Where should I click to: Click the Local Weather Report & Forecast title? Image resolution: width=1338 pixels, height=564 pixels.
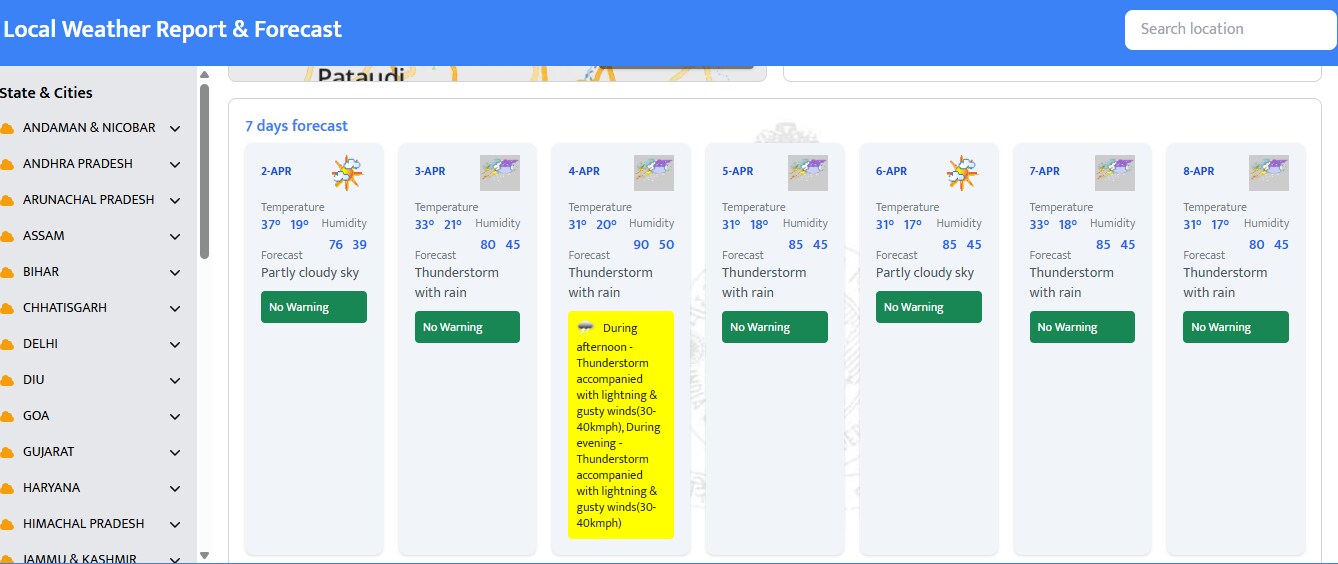(x=172, y=30)
